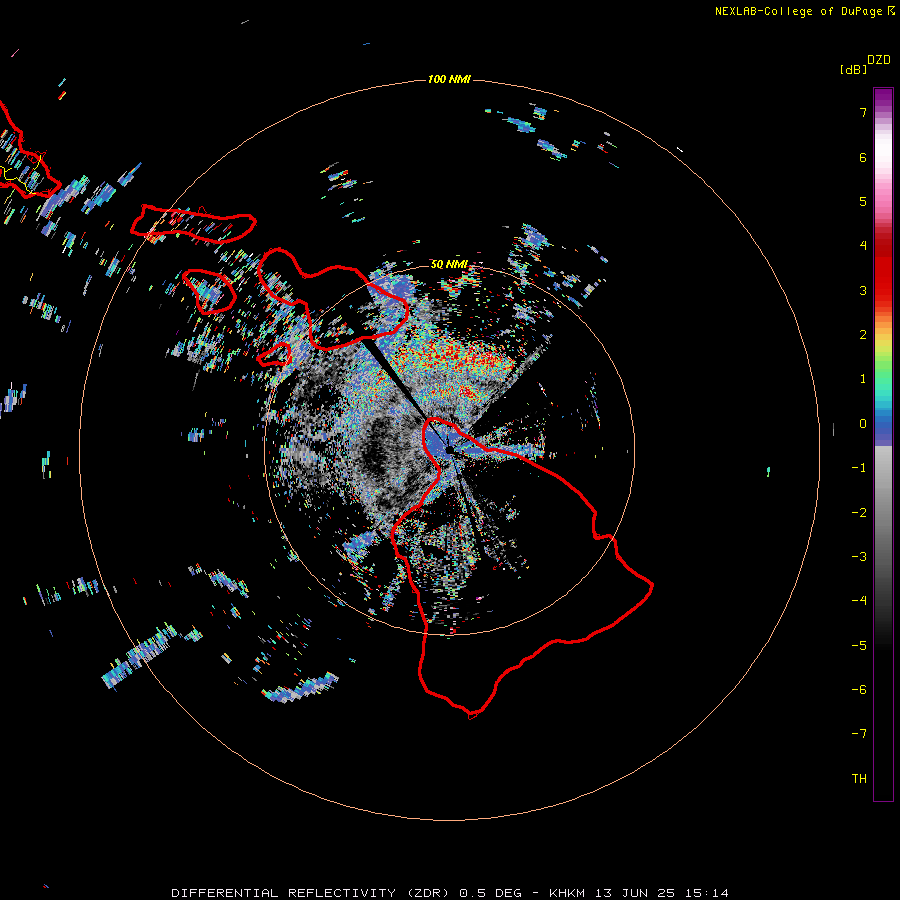Image resolution: width=900 pixels, height=900 pixels.
Task: Click the Differential Reflectivity KHKM title text
Action: pos(450,893)
